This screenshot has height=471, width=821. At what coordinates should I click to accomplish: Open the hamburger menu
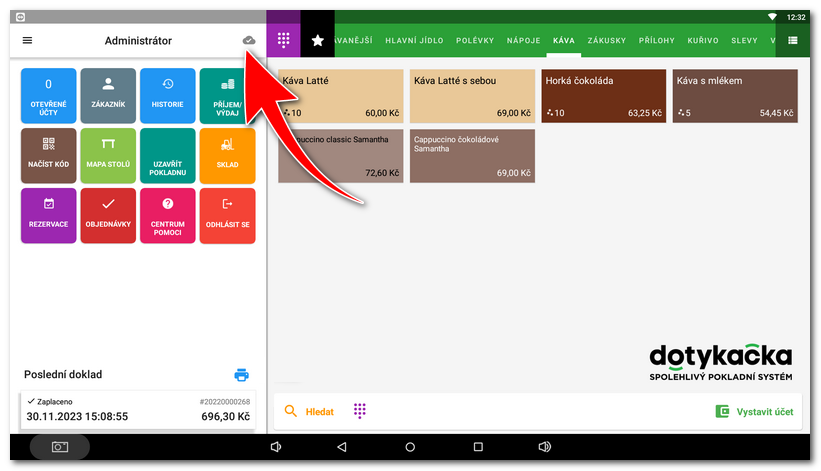click(27, 41)
